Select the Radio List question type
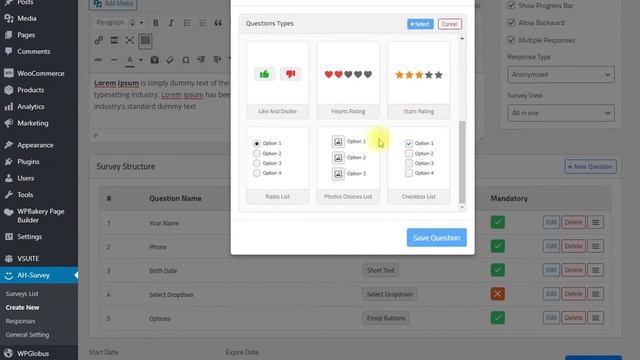Screen dimensions: 640x360 coord(278,165)
